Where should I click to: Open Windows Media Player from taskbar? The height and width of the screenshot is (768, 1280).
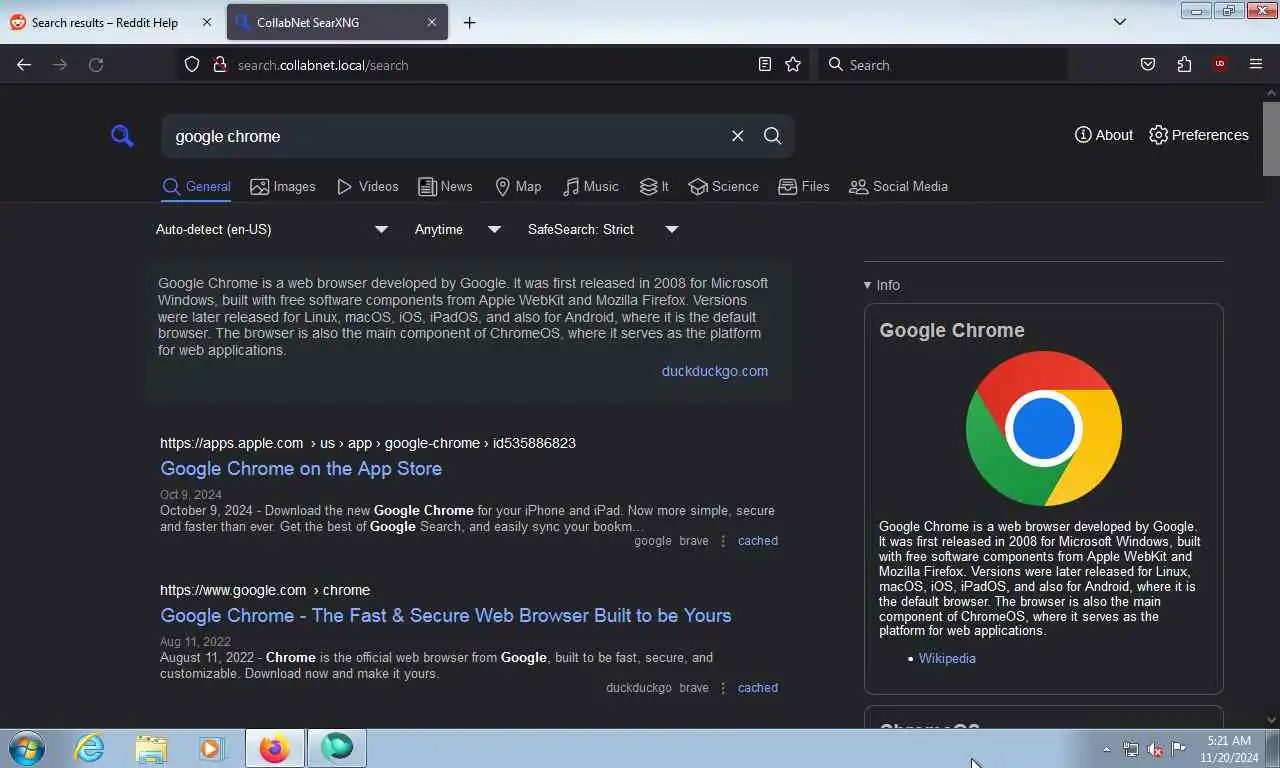(211, 748)
